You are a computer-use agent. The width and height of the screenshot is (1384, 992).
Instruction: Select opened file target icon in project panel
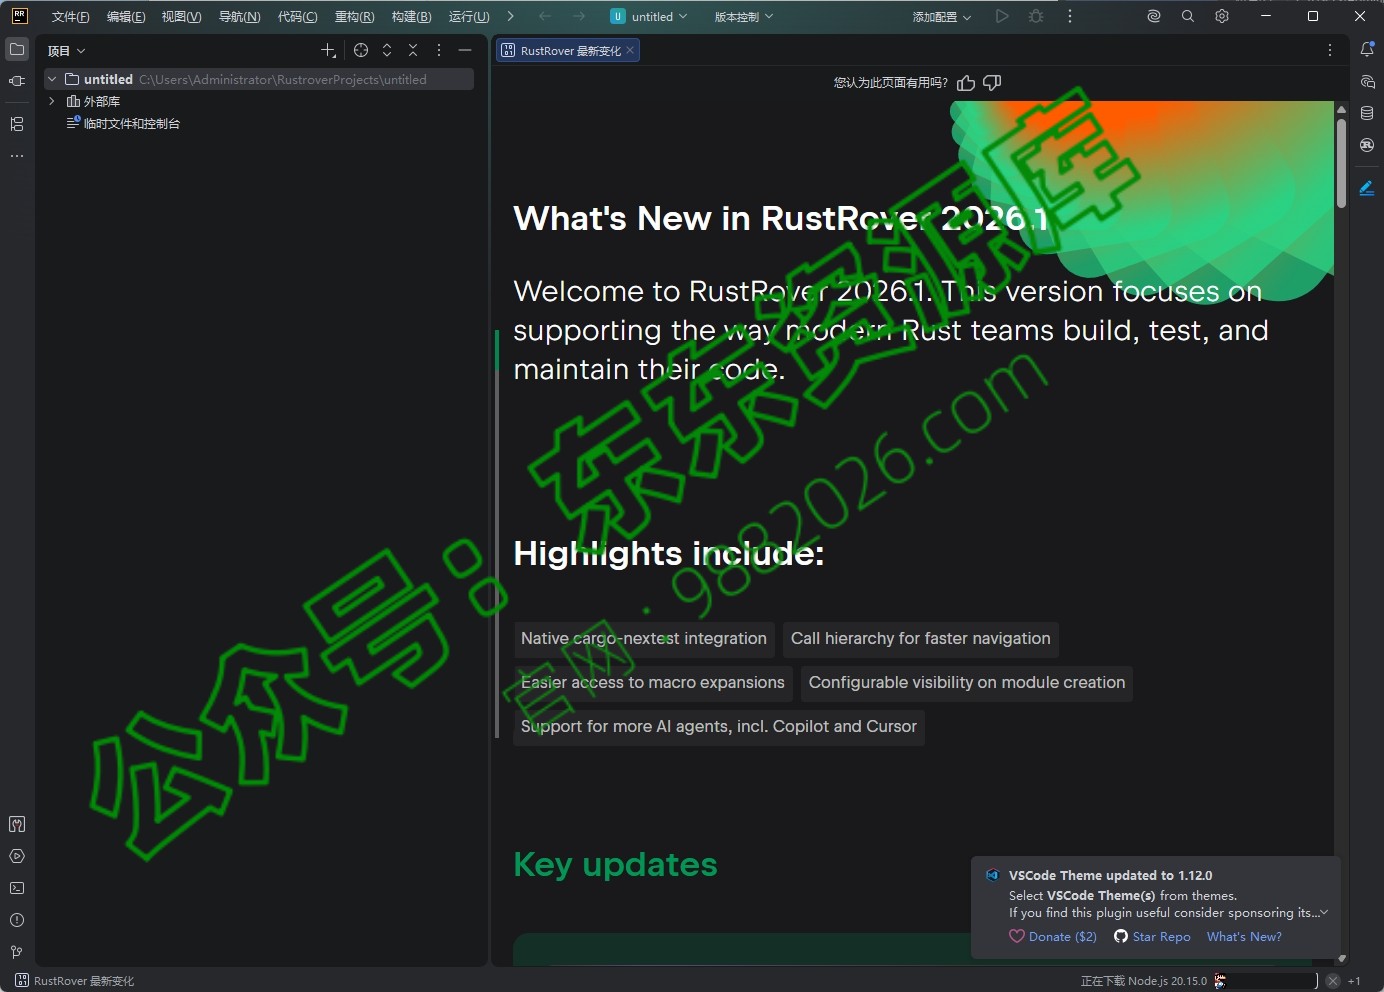[x=361, y=50]
